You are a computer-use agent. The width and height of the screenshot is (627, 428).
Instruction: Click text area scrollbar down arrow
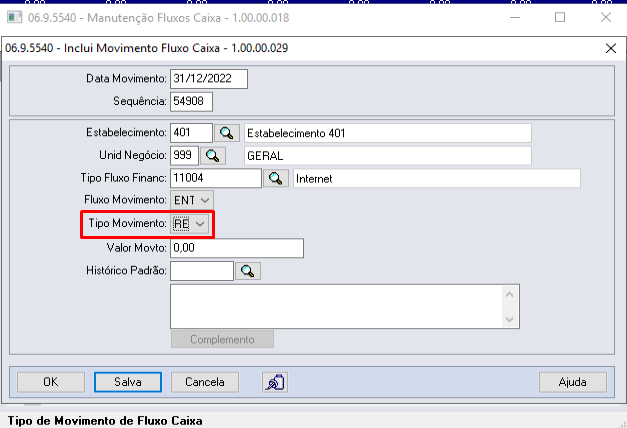tap(509, 319)
